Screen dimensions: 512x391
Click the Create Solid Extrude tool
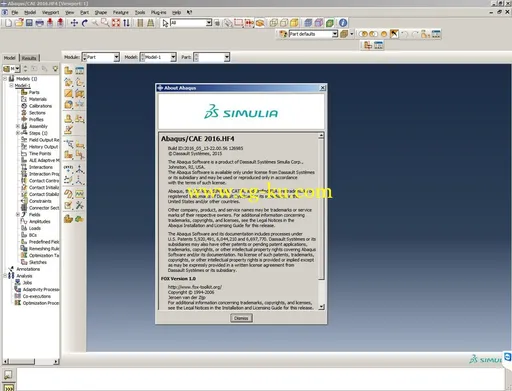pyautogui.click(x=69, y=82)
